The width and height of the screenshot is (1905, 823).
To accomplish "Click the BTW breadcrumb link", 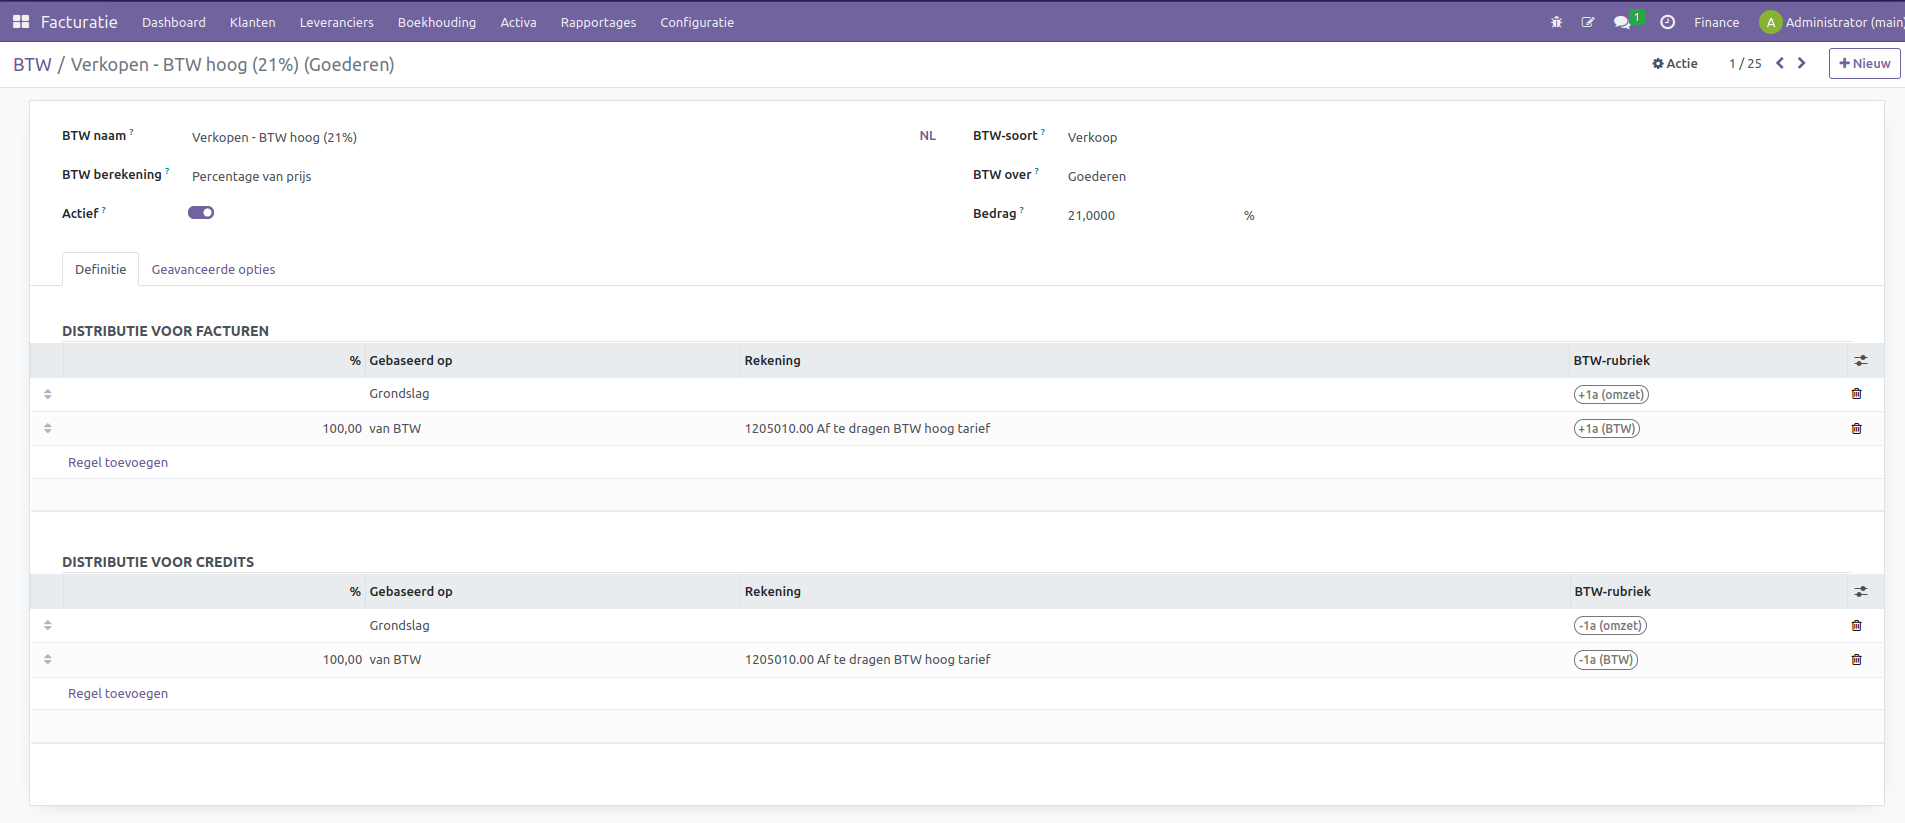I will pos(32,65).
